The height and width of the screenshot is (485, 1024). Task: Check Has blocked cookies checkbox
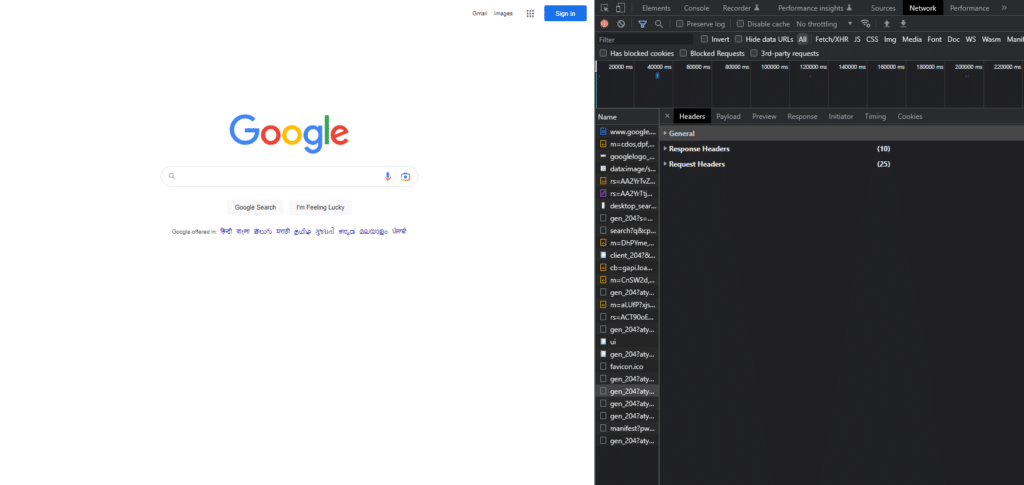pos(603,54)
